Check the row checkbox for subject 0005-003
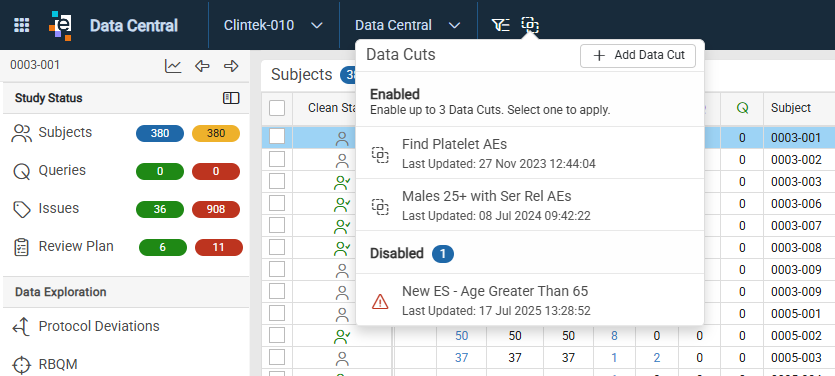The width and height of the screenshot is (835, 376). [x=277, y=357]
